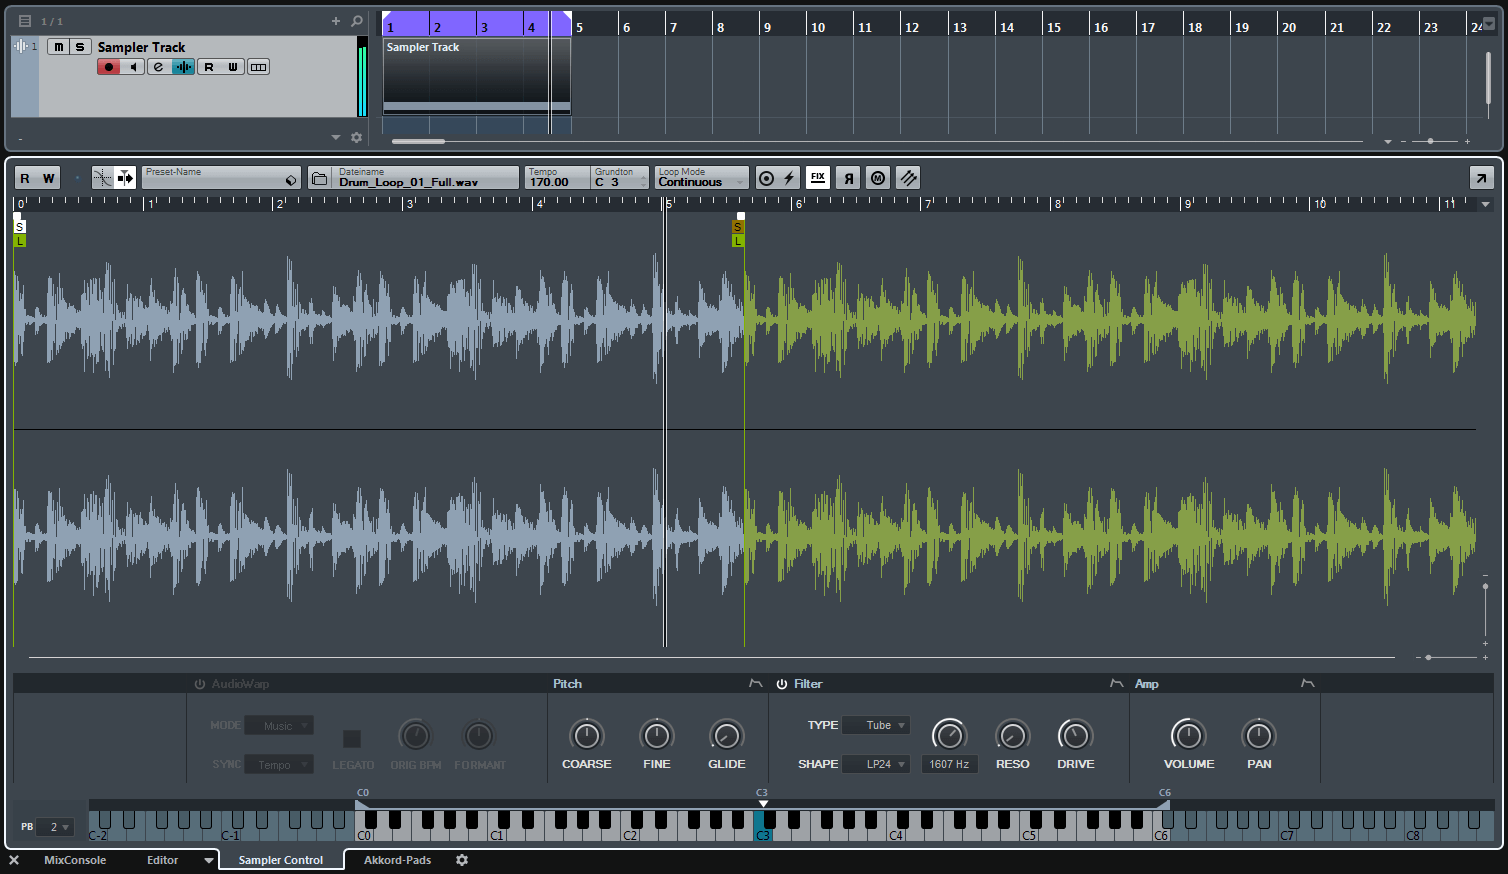Viewport: 1508px width, 874px height.
Task: Switch to the MixConsole tab
Action: [x=75, y=860]
